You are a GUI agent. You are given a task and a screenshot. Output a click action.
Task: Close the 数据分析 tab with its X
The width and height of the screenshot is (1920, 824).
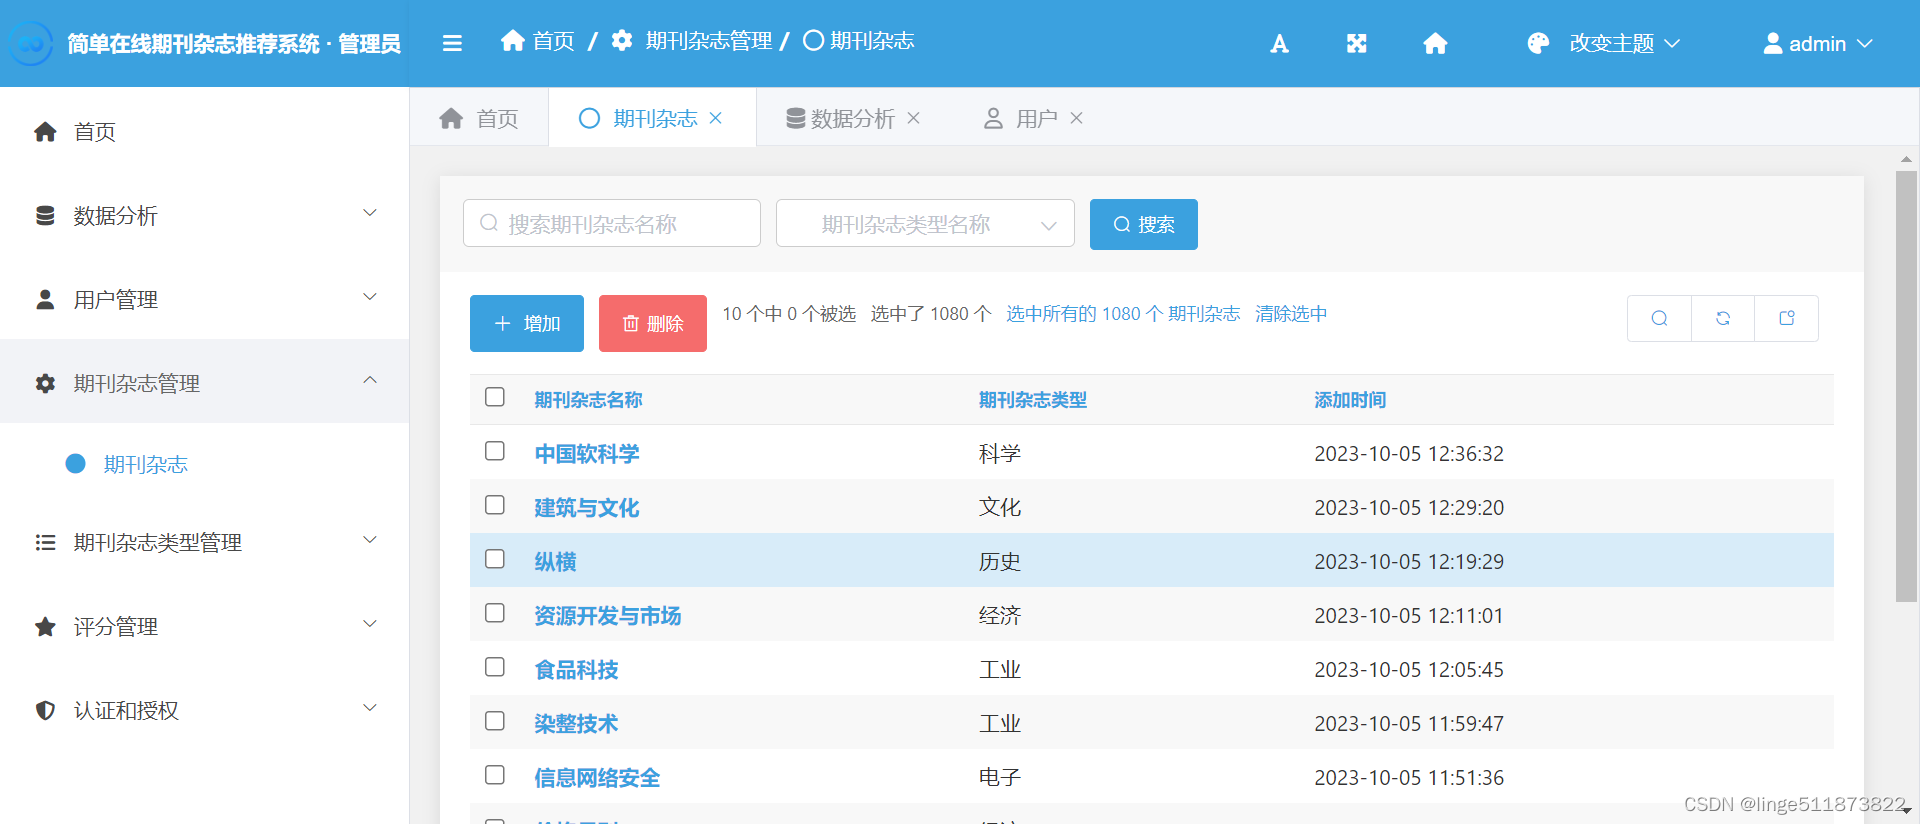coord(913,118)
